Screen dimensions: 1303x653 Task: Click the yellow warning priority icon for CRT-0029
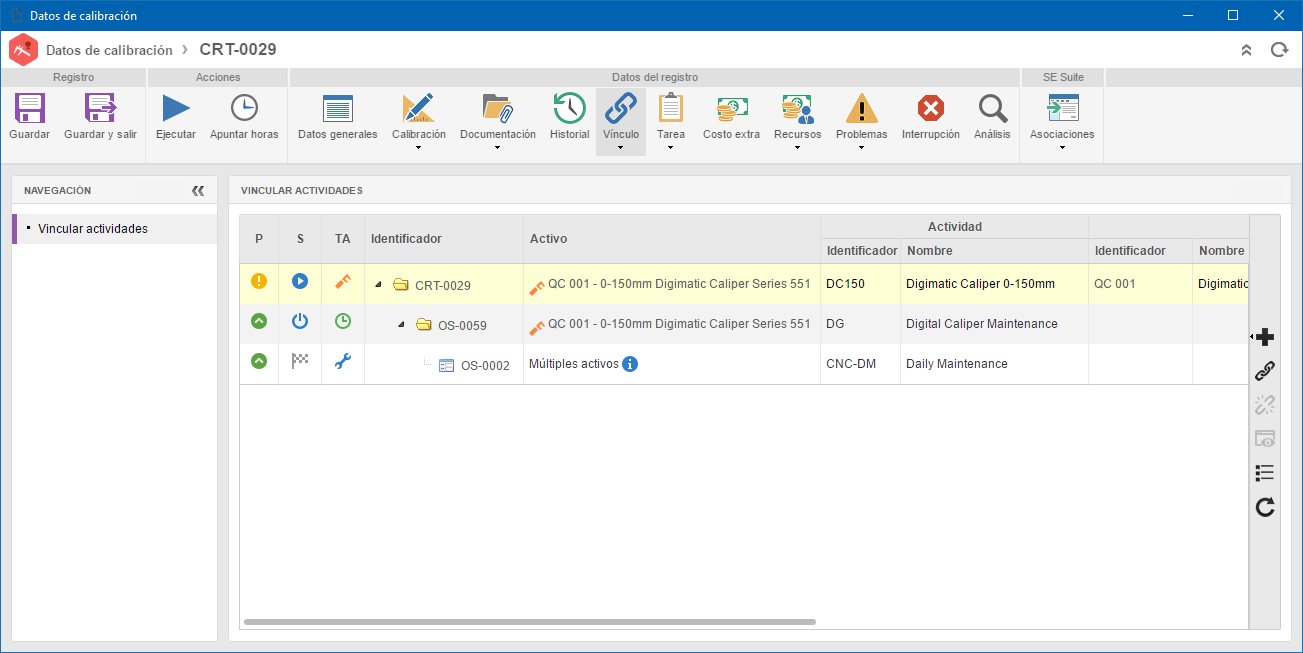pyautogui.click(x=259, y=281)
